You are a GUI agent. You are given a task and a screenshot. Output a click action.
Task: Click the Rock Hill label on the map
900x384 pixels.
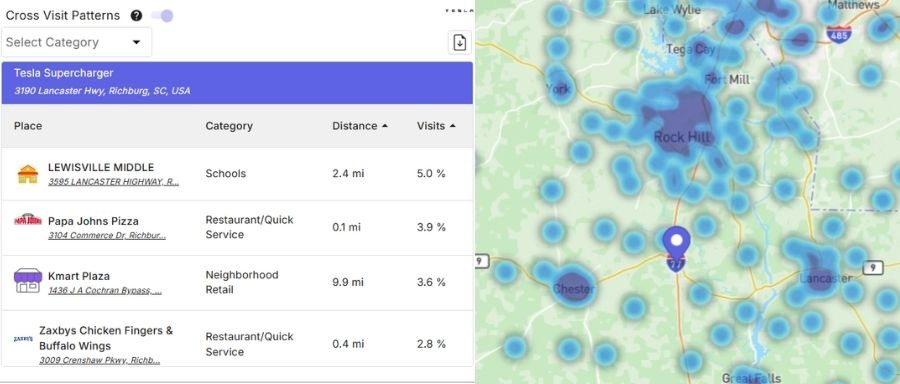pyautogui.click(x=682, y=137)
